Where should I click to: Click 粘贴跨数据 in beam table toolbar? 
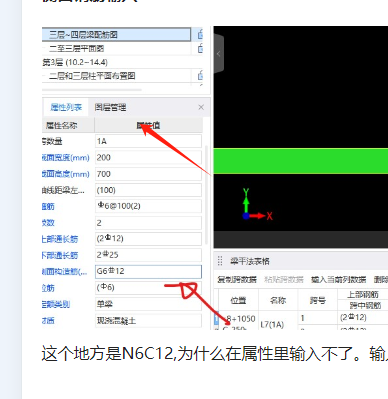[284, 279]
